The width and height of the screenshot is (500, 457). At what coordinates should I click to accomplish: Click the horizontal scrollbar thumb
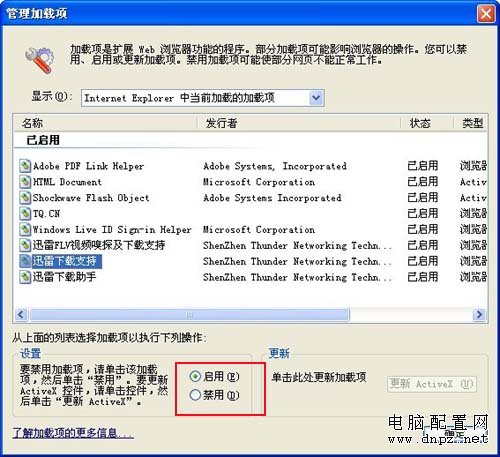190,314
